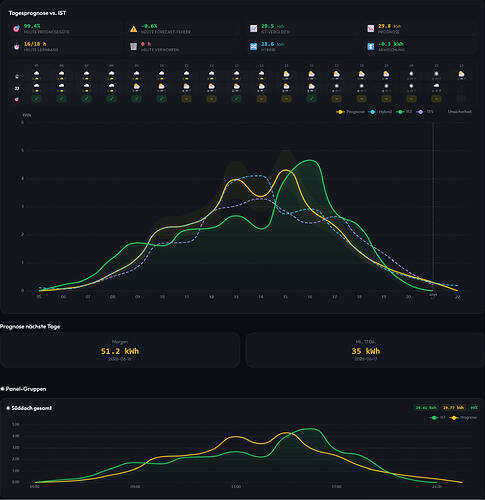Click the lower cloud icon for hour 21
This screenshot has height=500, width=485.
click(436, 86)
